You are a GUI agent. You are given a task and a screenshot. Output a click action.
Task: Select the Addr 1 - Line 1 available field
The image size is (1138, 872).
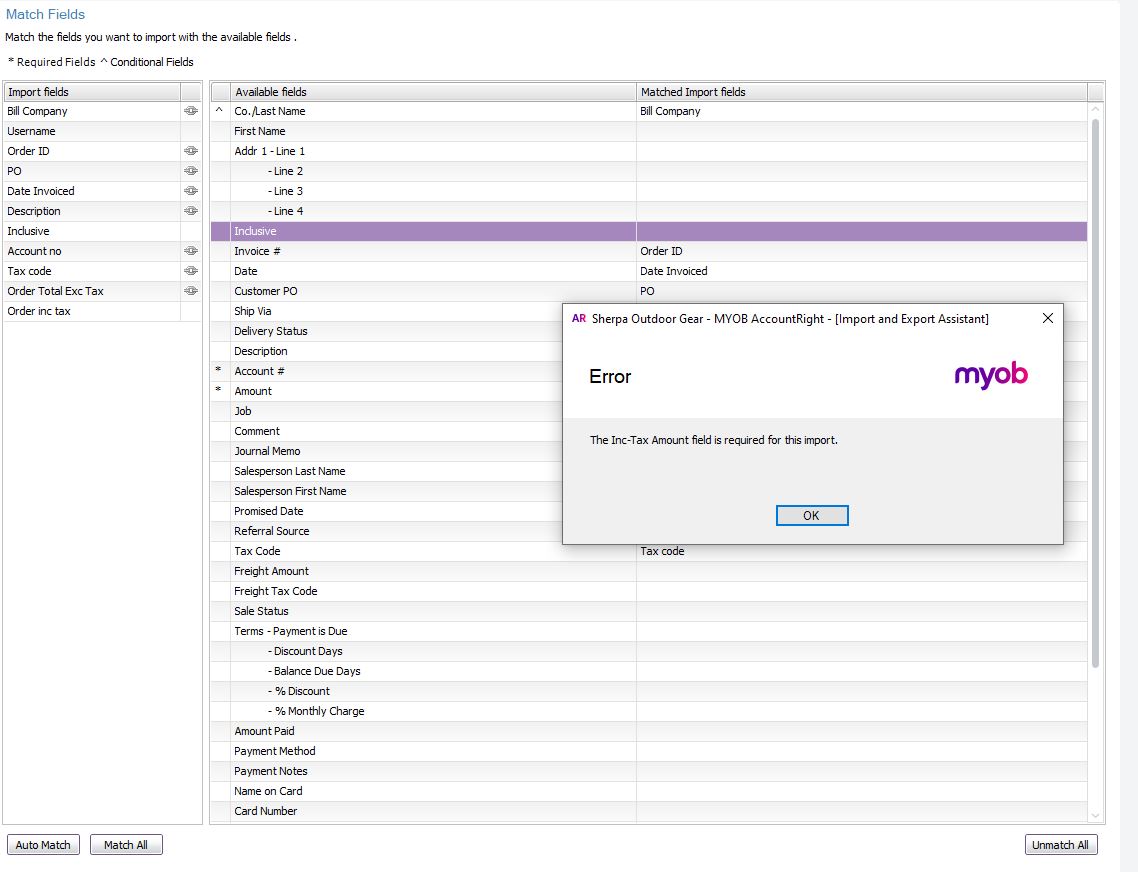(x=433, y=151)
